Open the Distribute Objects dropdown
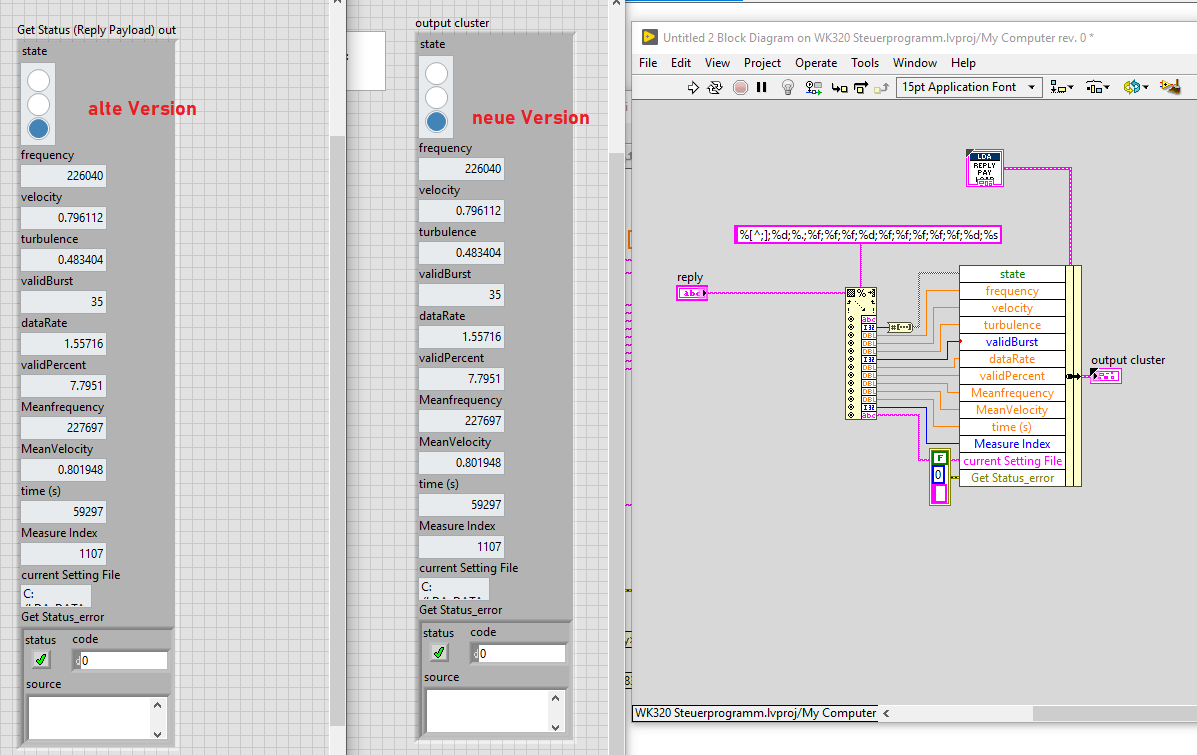 1097,88
